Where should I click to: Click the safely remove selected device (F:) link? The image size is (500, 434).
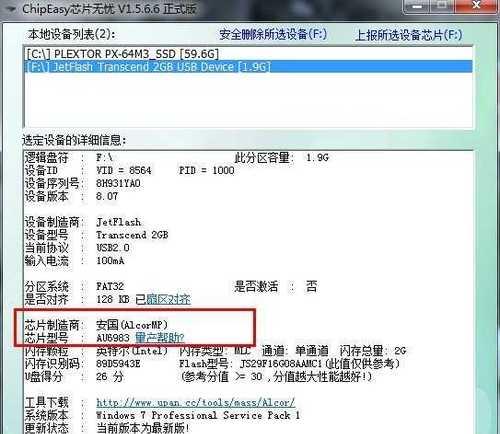tap(273, 34)
